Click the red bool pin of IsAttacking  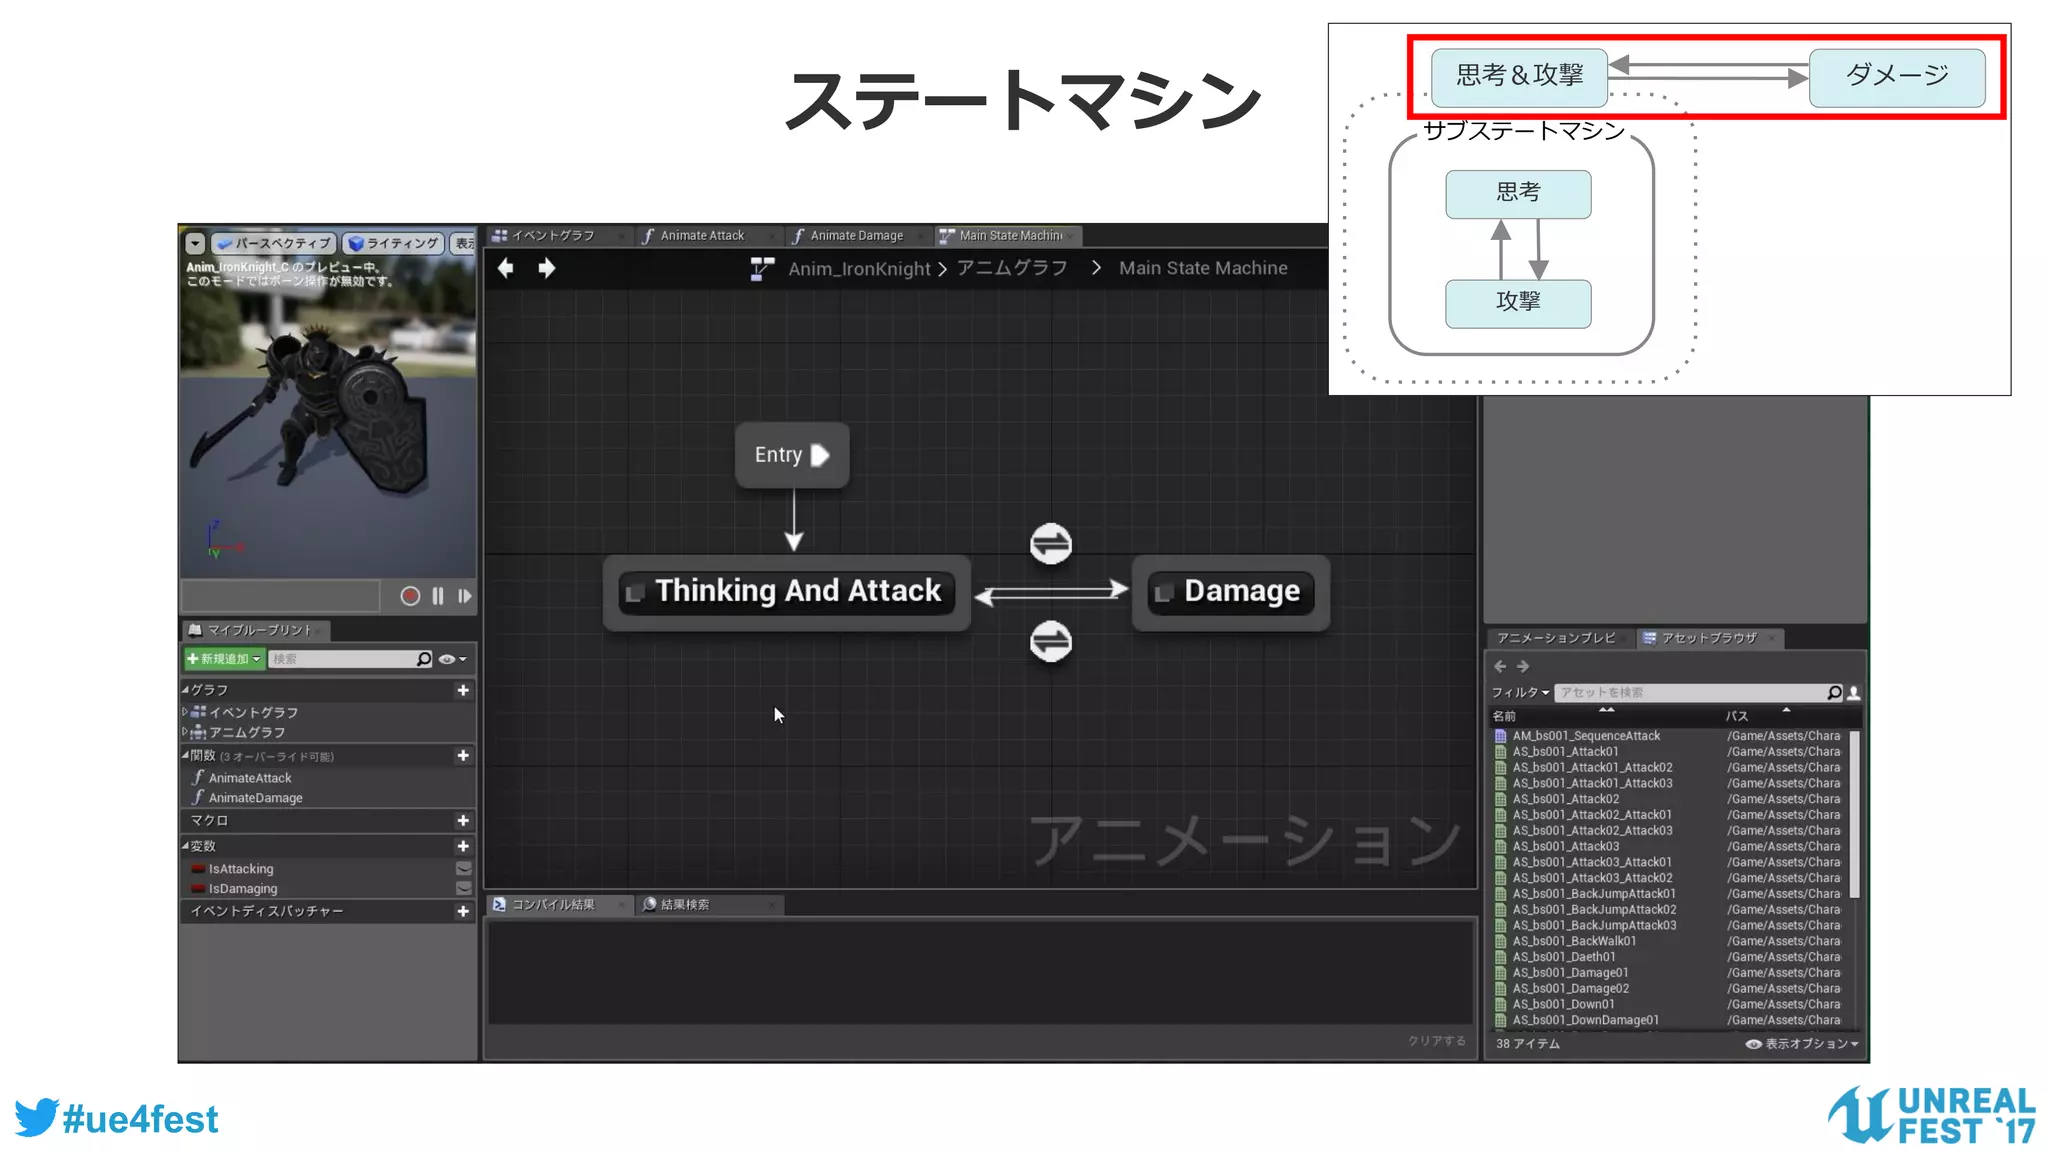(x=198, y=869)
